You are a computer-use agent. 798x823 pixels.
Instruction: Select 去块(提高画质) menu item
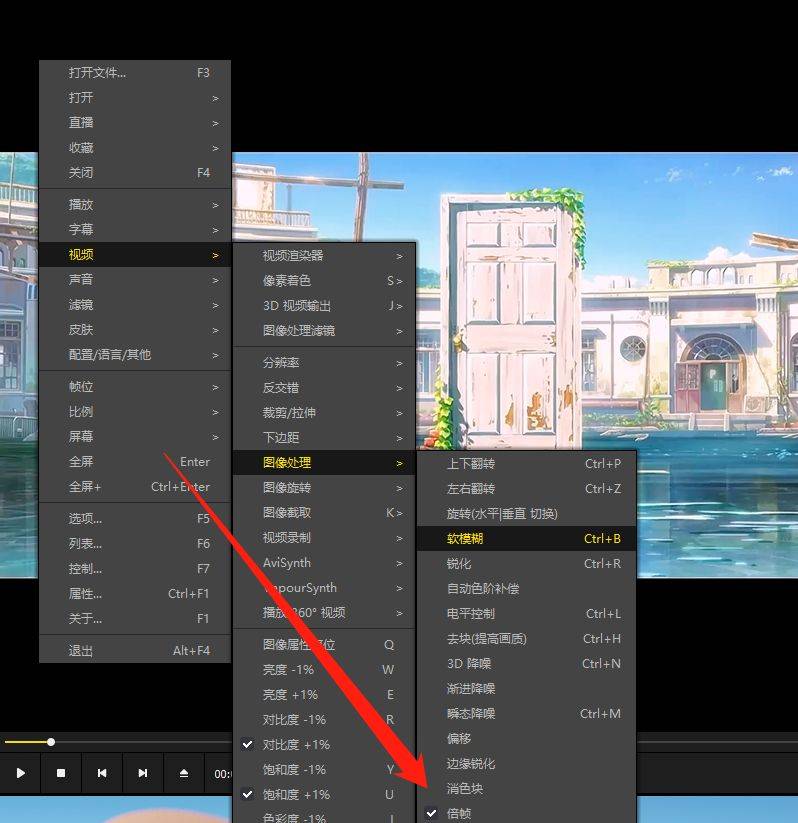click(x=527, y=639)
